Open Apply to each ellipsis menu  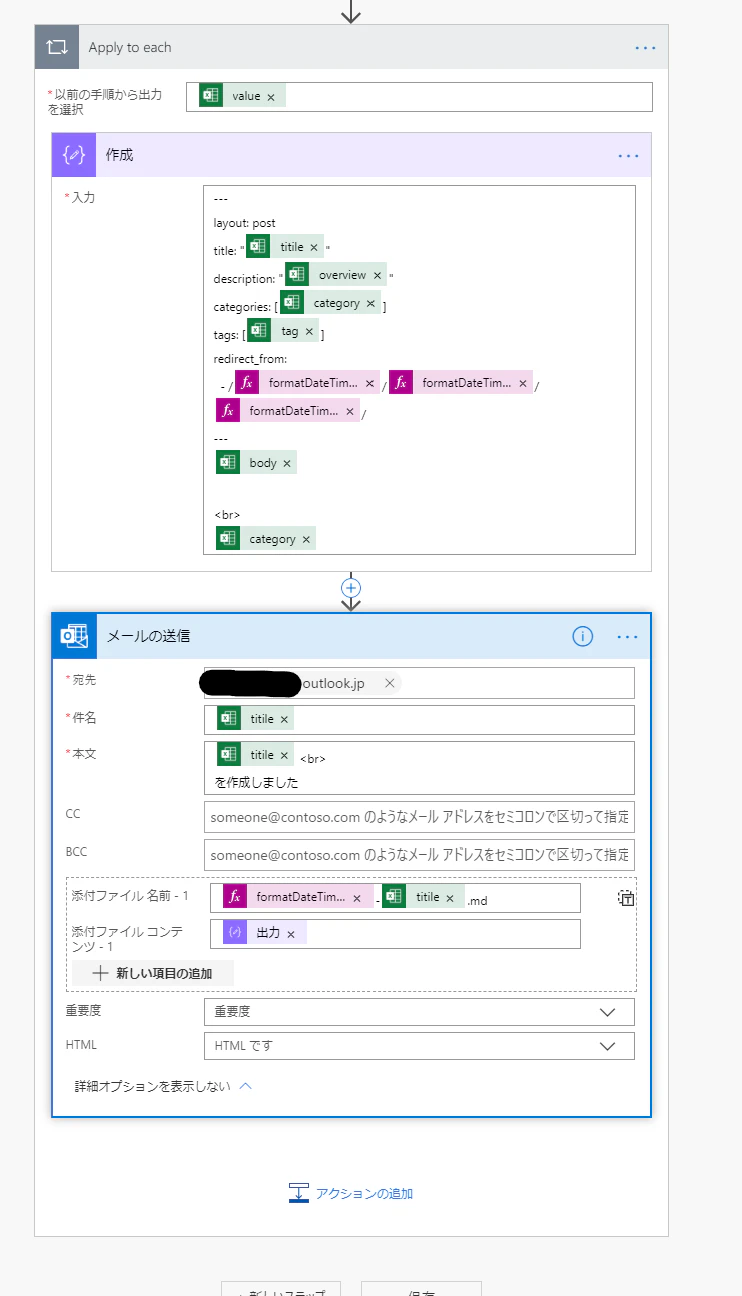(645, 48)
